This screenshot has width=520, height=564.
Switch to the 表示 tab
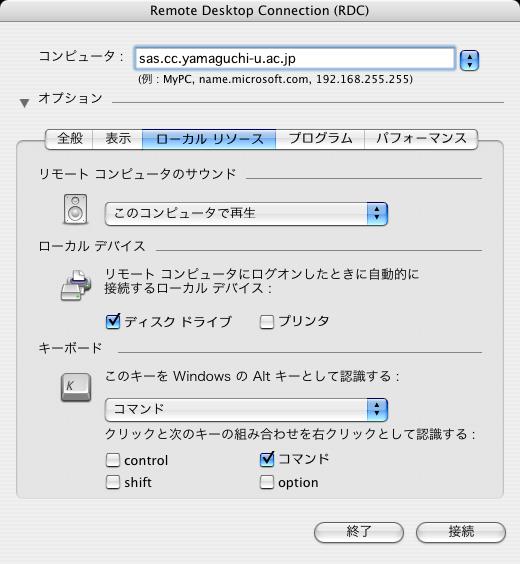click(x=118, y=139)
